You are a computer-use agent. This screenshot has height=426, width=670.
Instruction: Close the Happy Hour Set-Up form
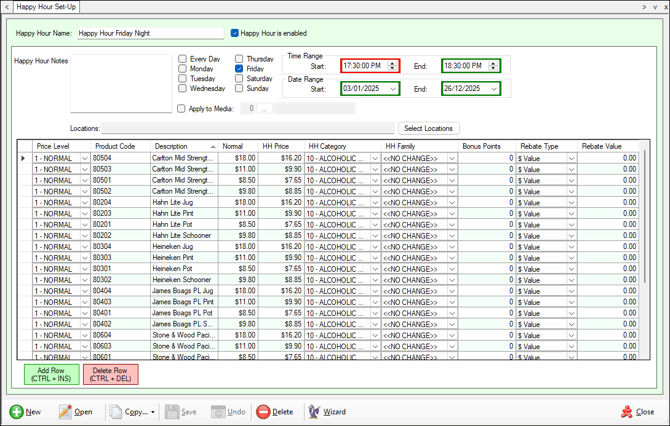point(638,411)
